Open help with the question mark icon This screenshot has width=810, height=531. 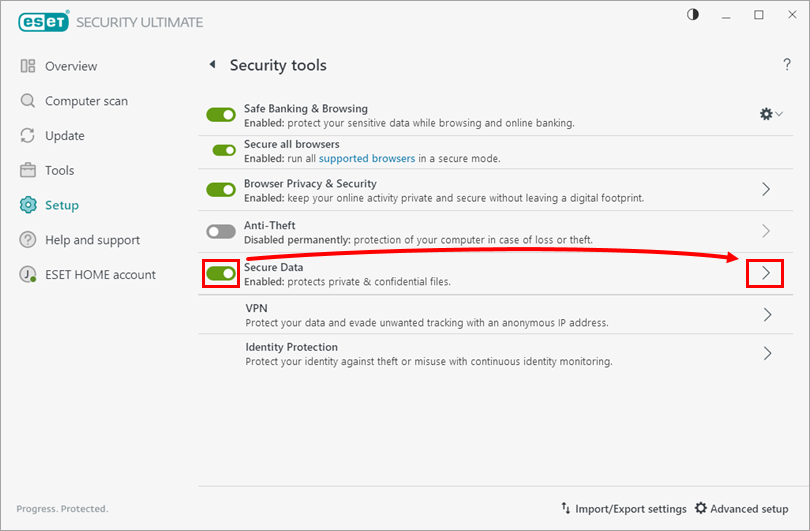[x=787, y=65]
